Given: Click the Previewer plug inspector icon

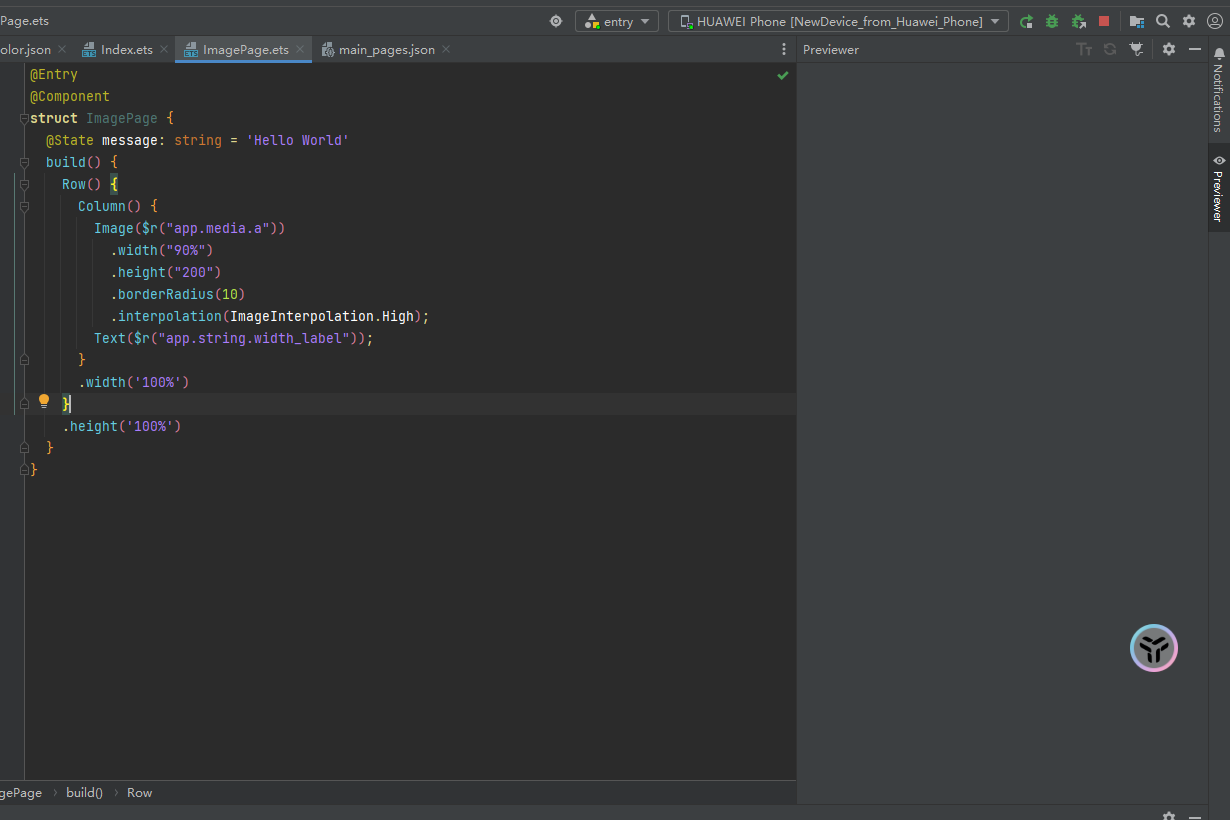Looking at the screenshot, I should [1136, 49].
